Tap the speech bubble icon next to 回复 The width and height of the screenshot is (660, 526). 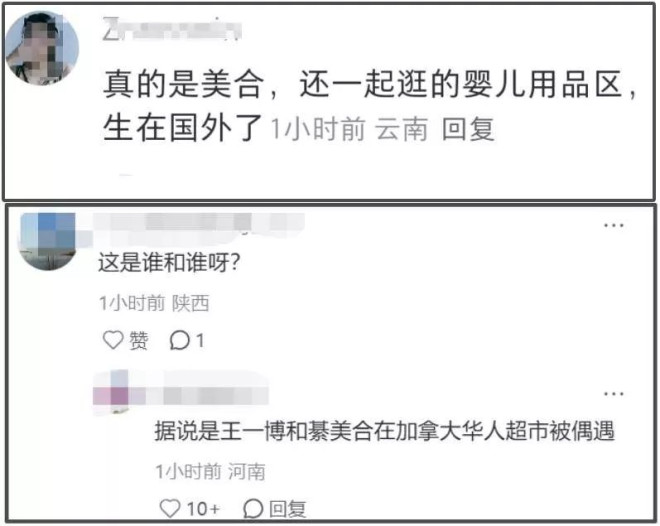[x=253, y=508]
